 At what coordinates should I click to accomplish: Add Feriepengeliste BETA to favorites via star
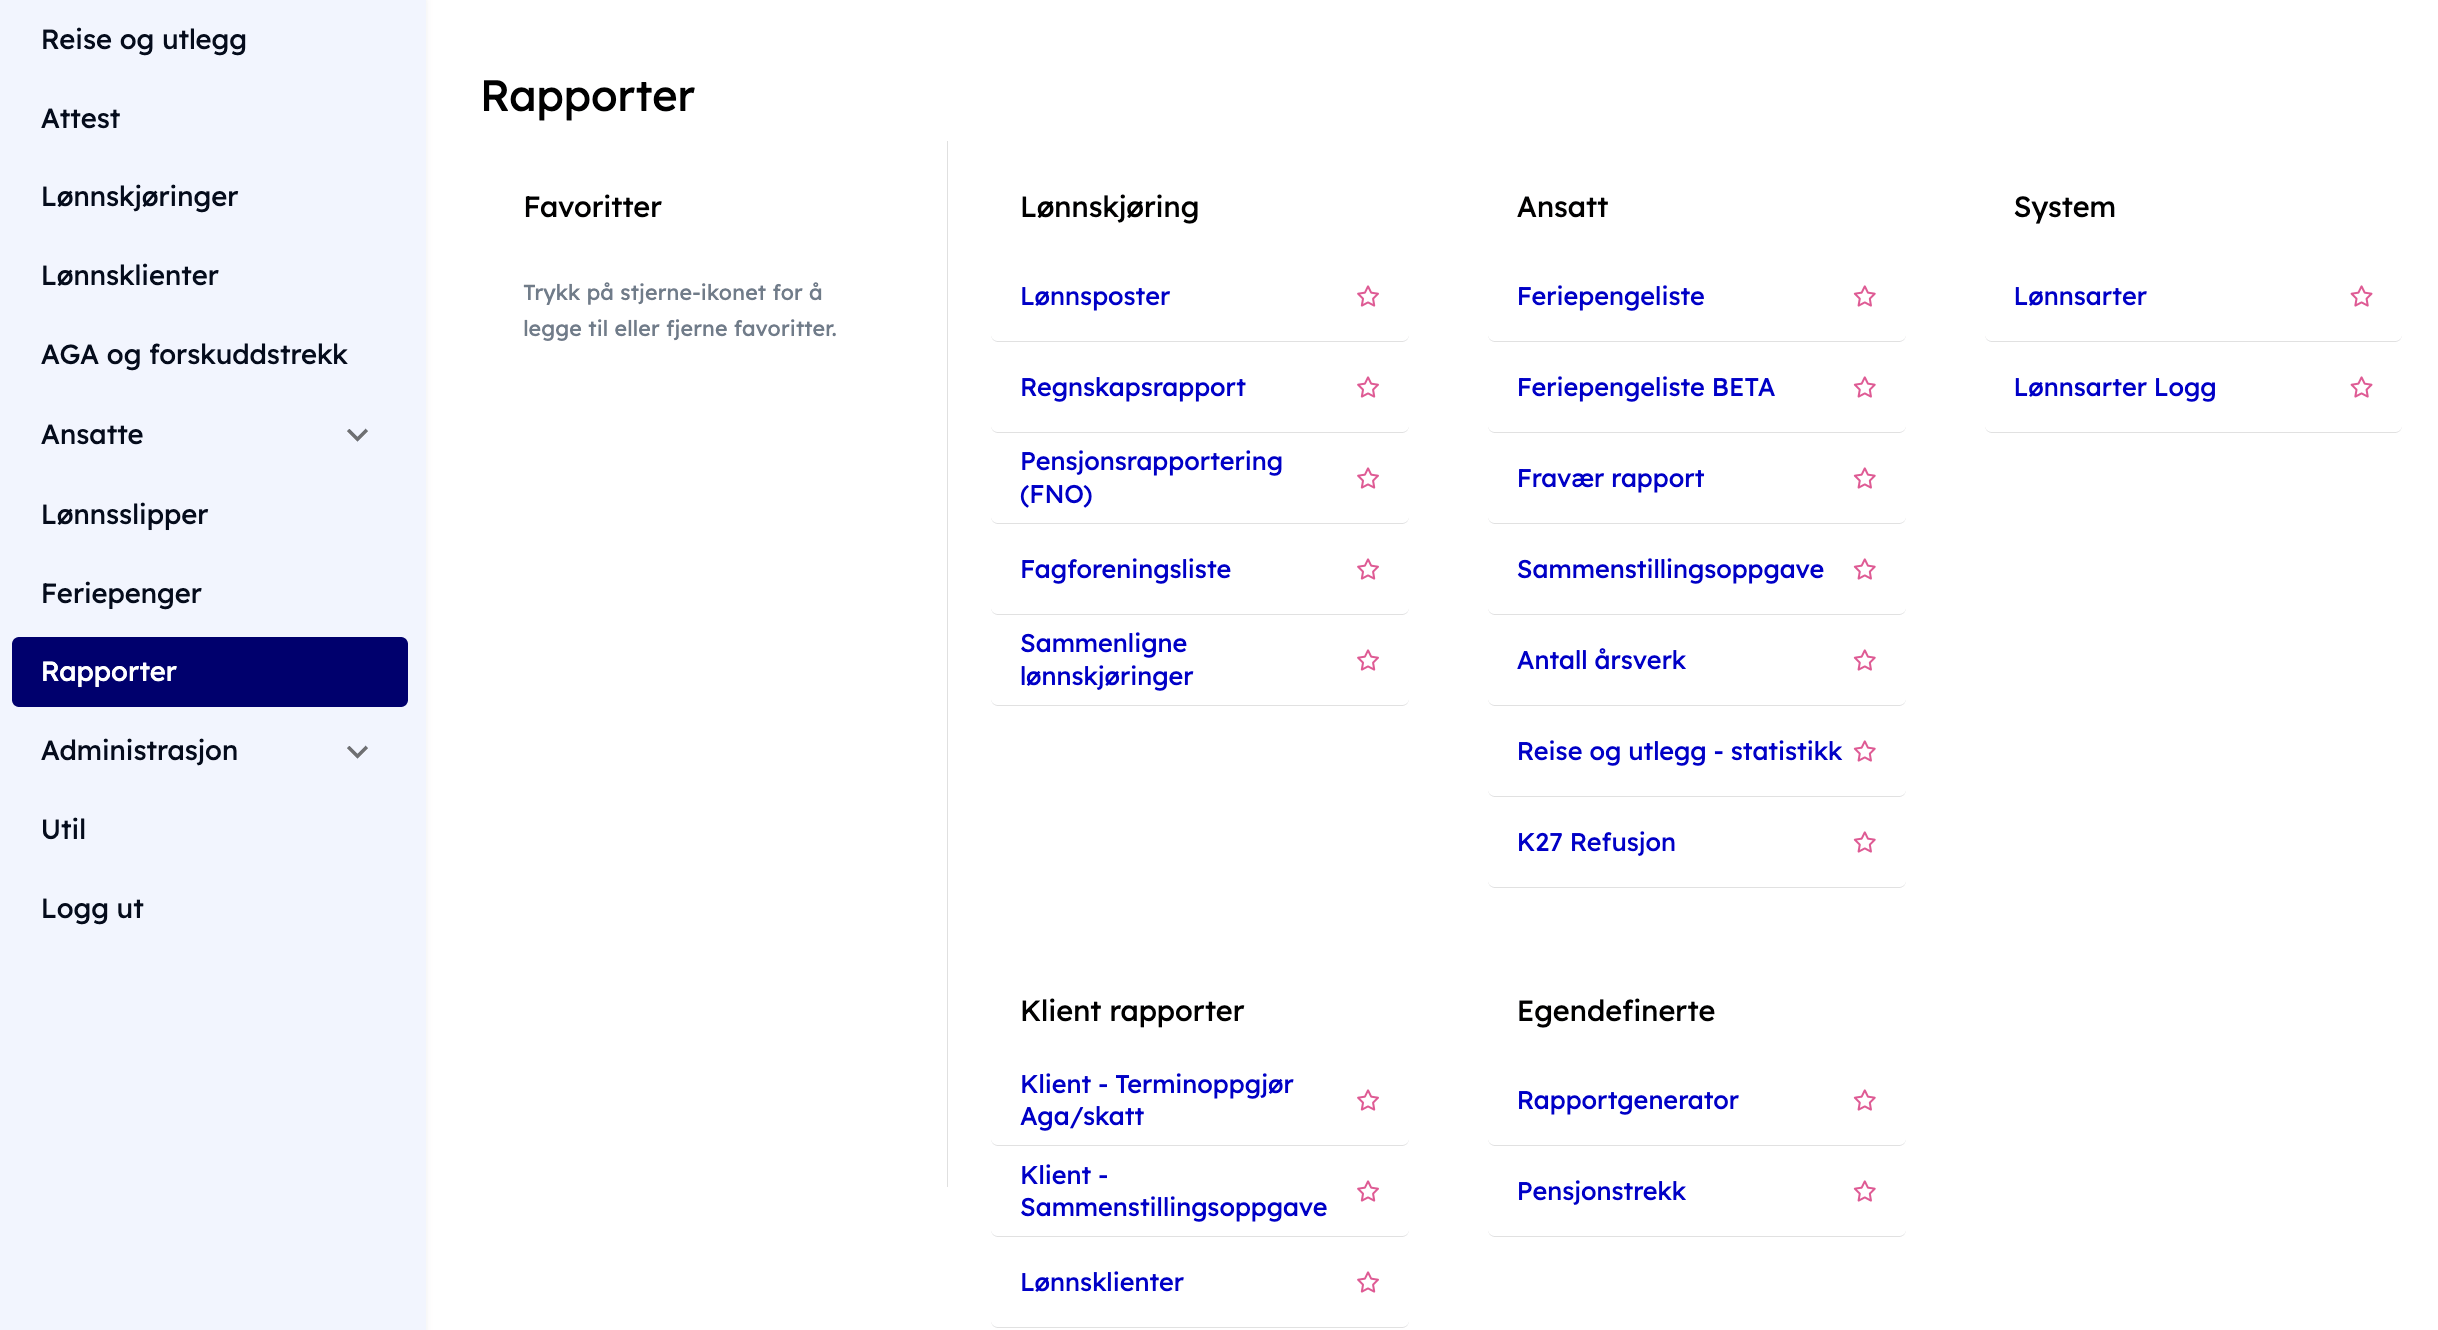click(x=1864, y=388)
